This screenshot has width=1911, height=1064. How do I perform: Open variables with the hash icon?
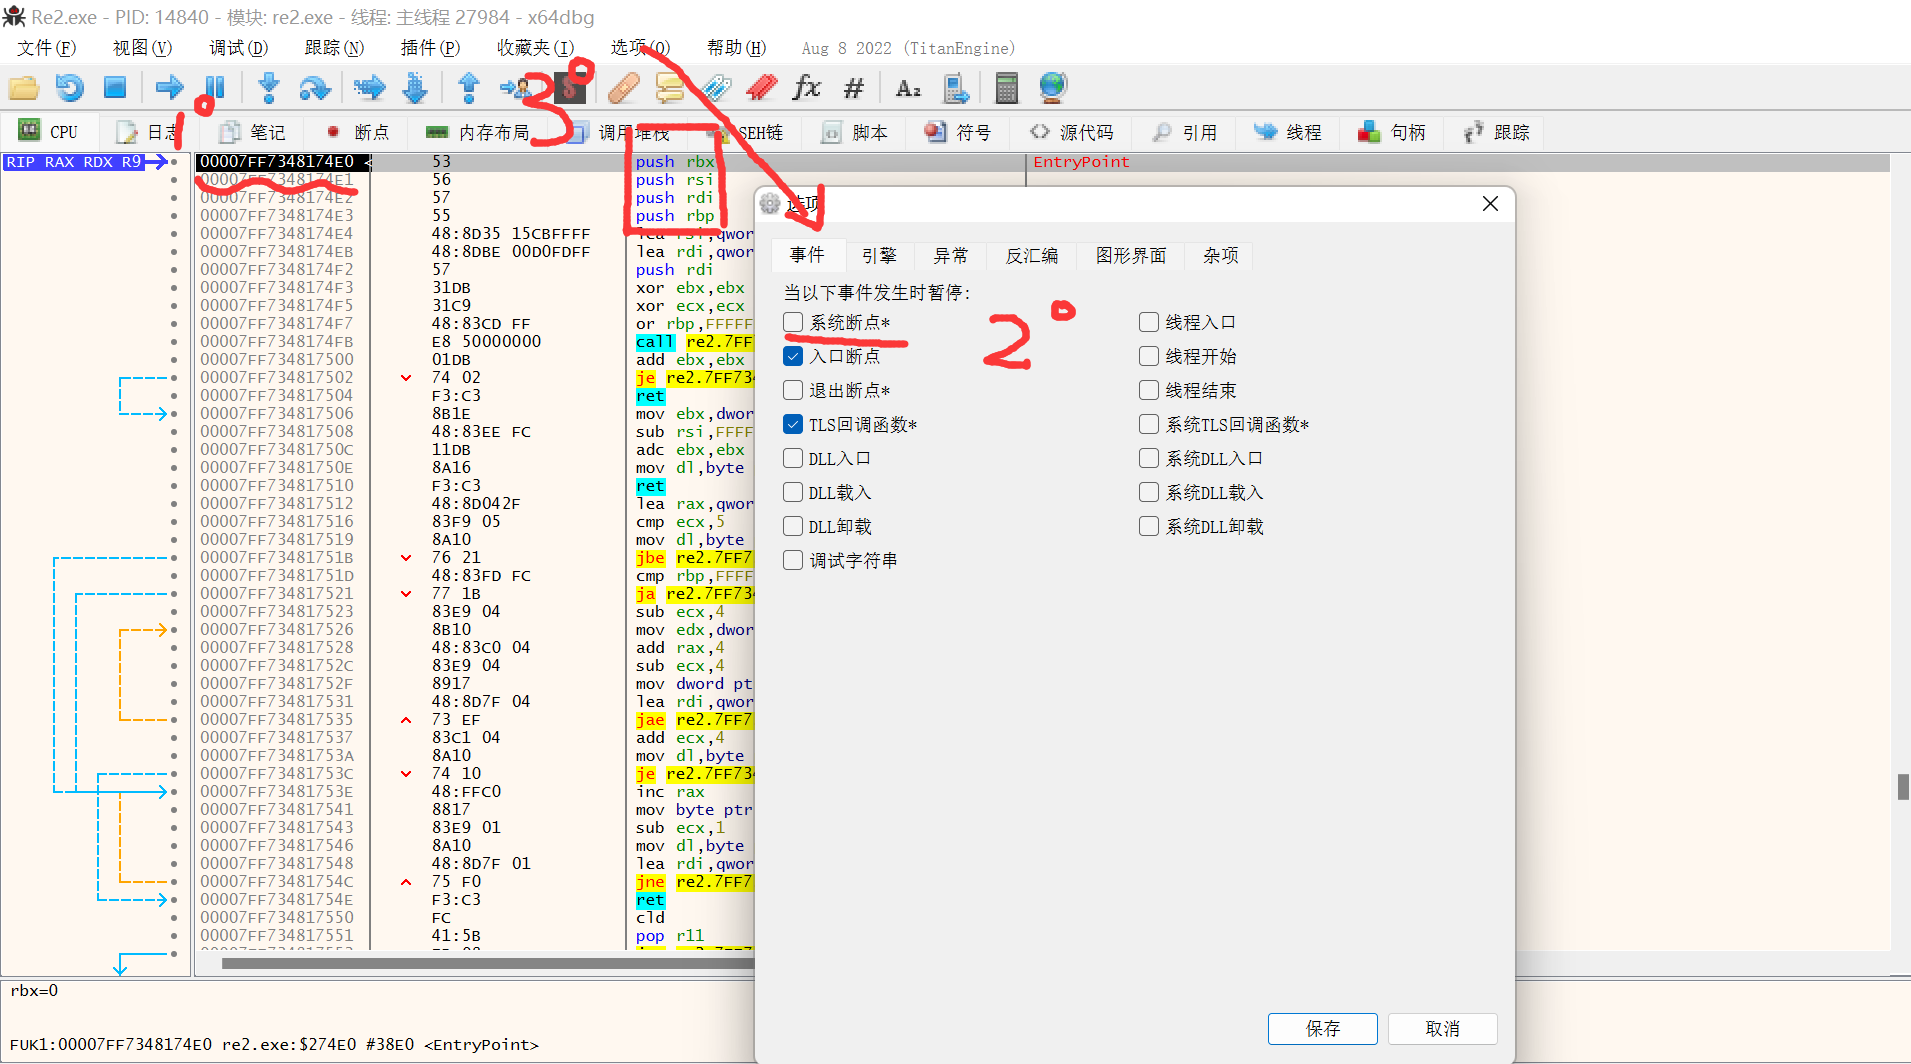pyautogui.click(x=853, y=88)
